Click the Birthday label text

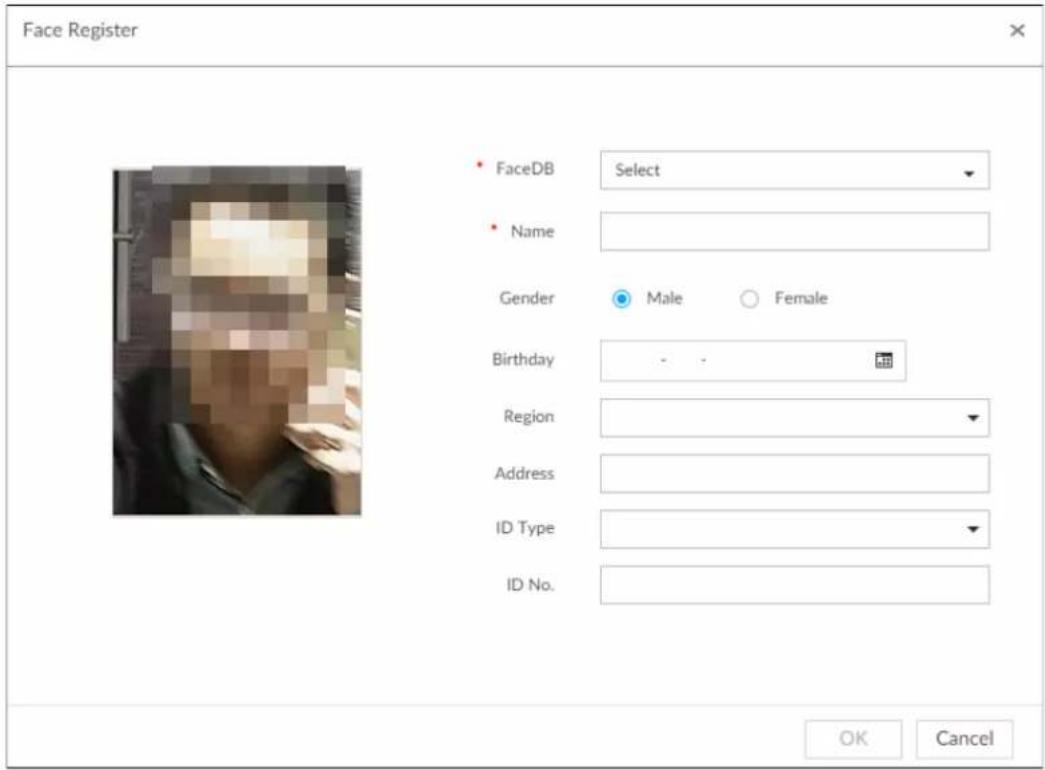tap(523, 360)
